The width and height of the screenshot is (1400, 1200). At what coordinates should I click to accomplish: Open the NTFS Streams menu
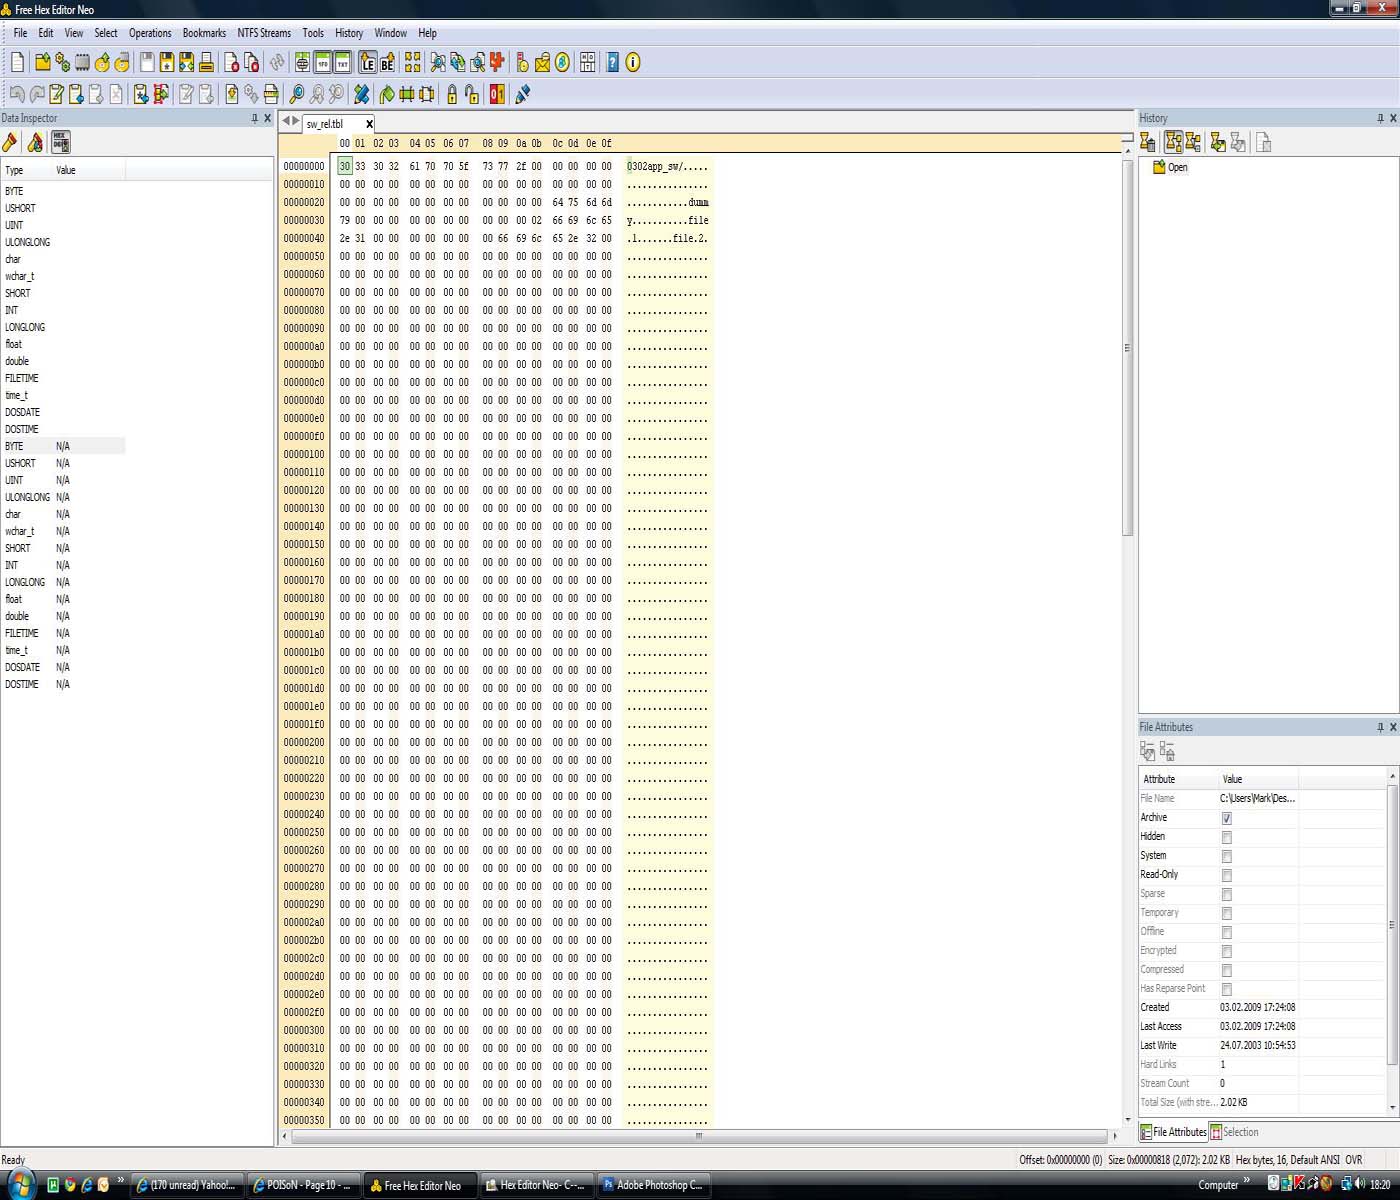(264, 33)
